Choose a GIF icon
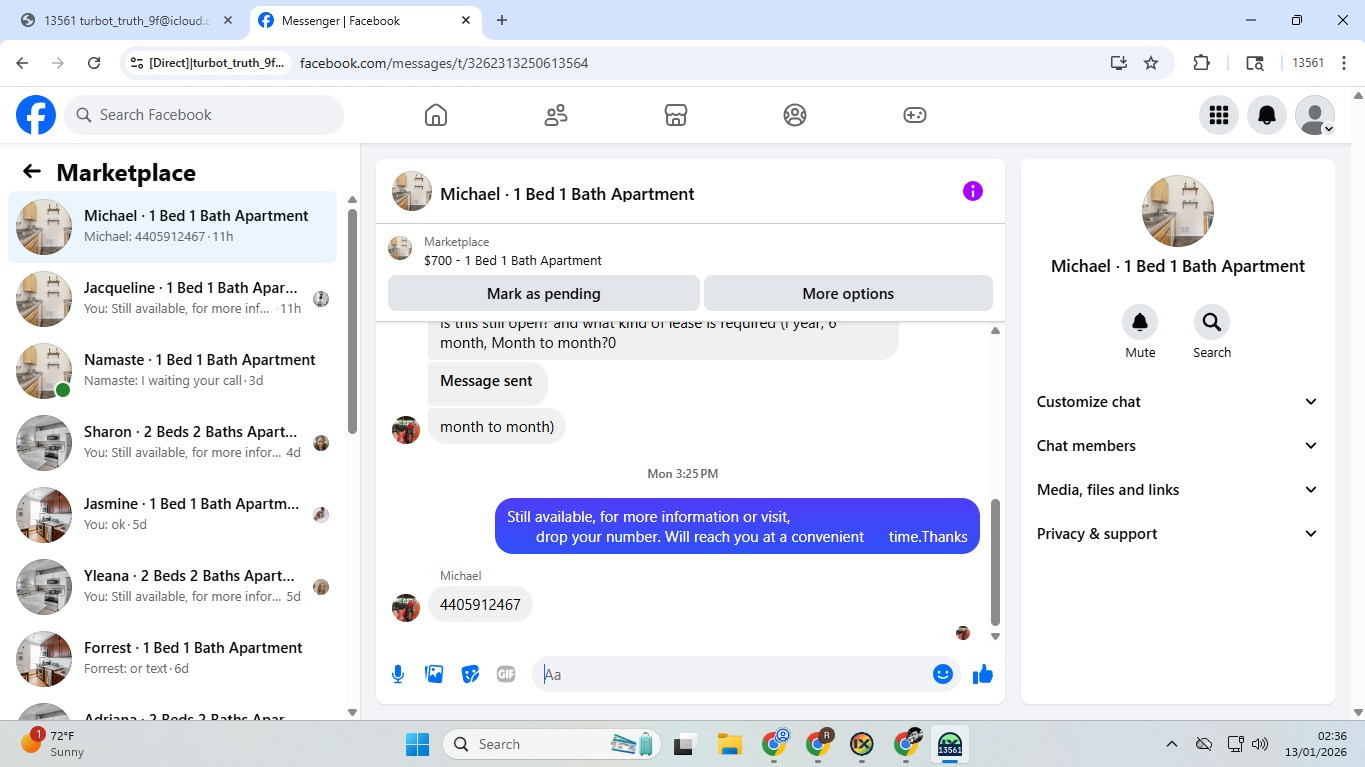This screenshot has width=1365, height=767. (506, 674)
